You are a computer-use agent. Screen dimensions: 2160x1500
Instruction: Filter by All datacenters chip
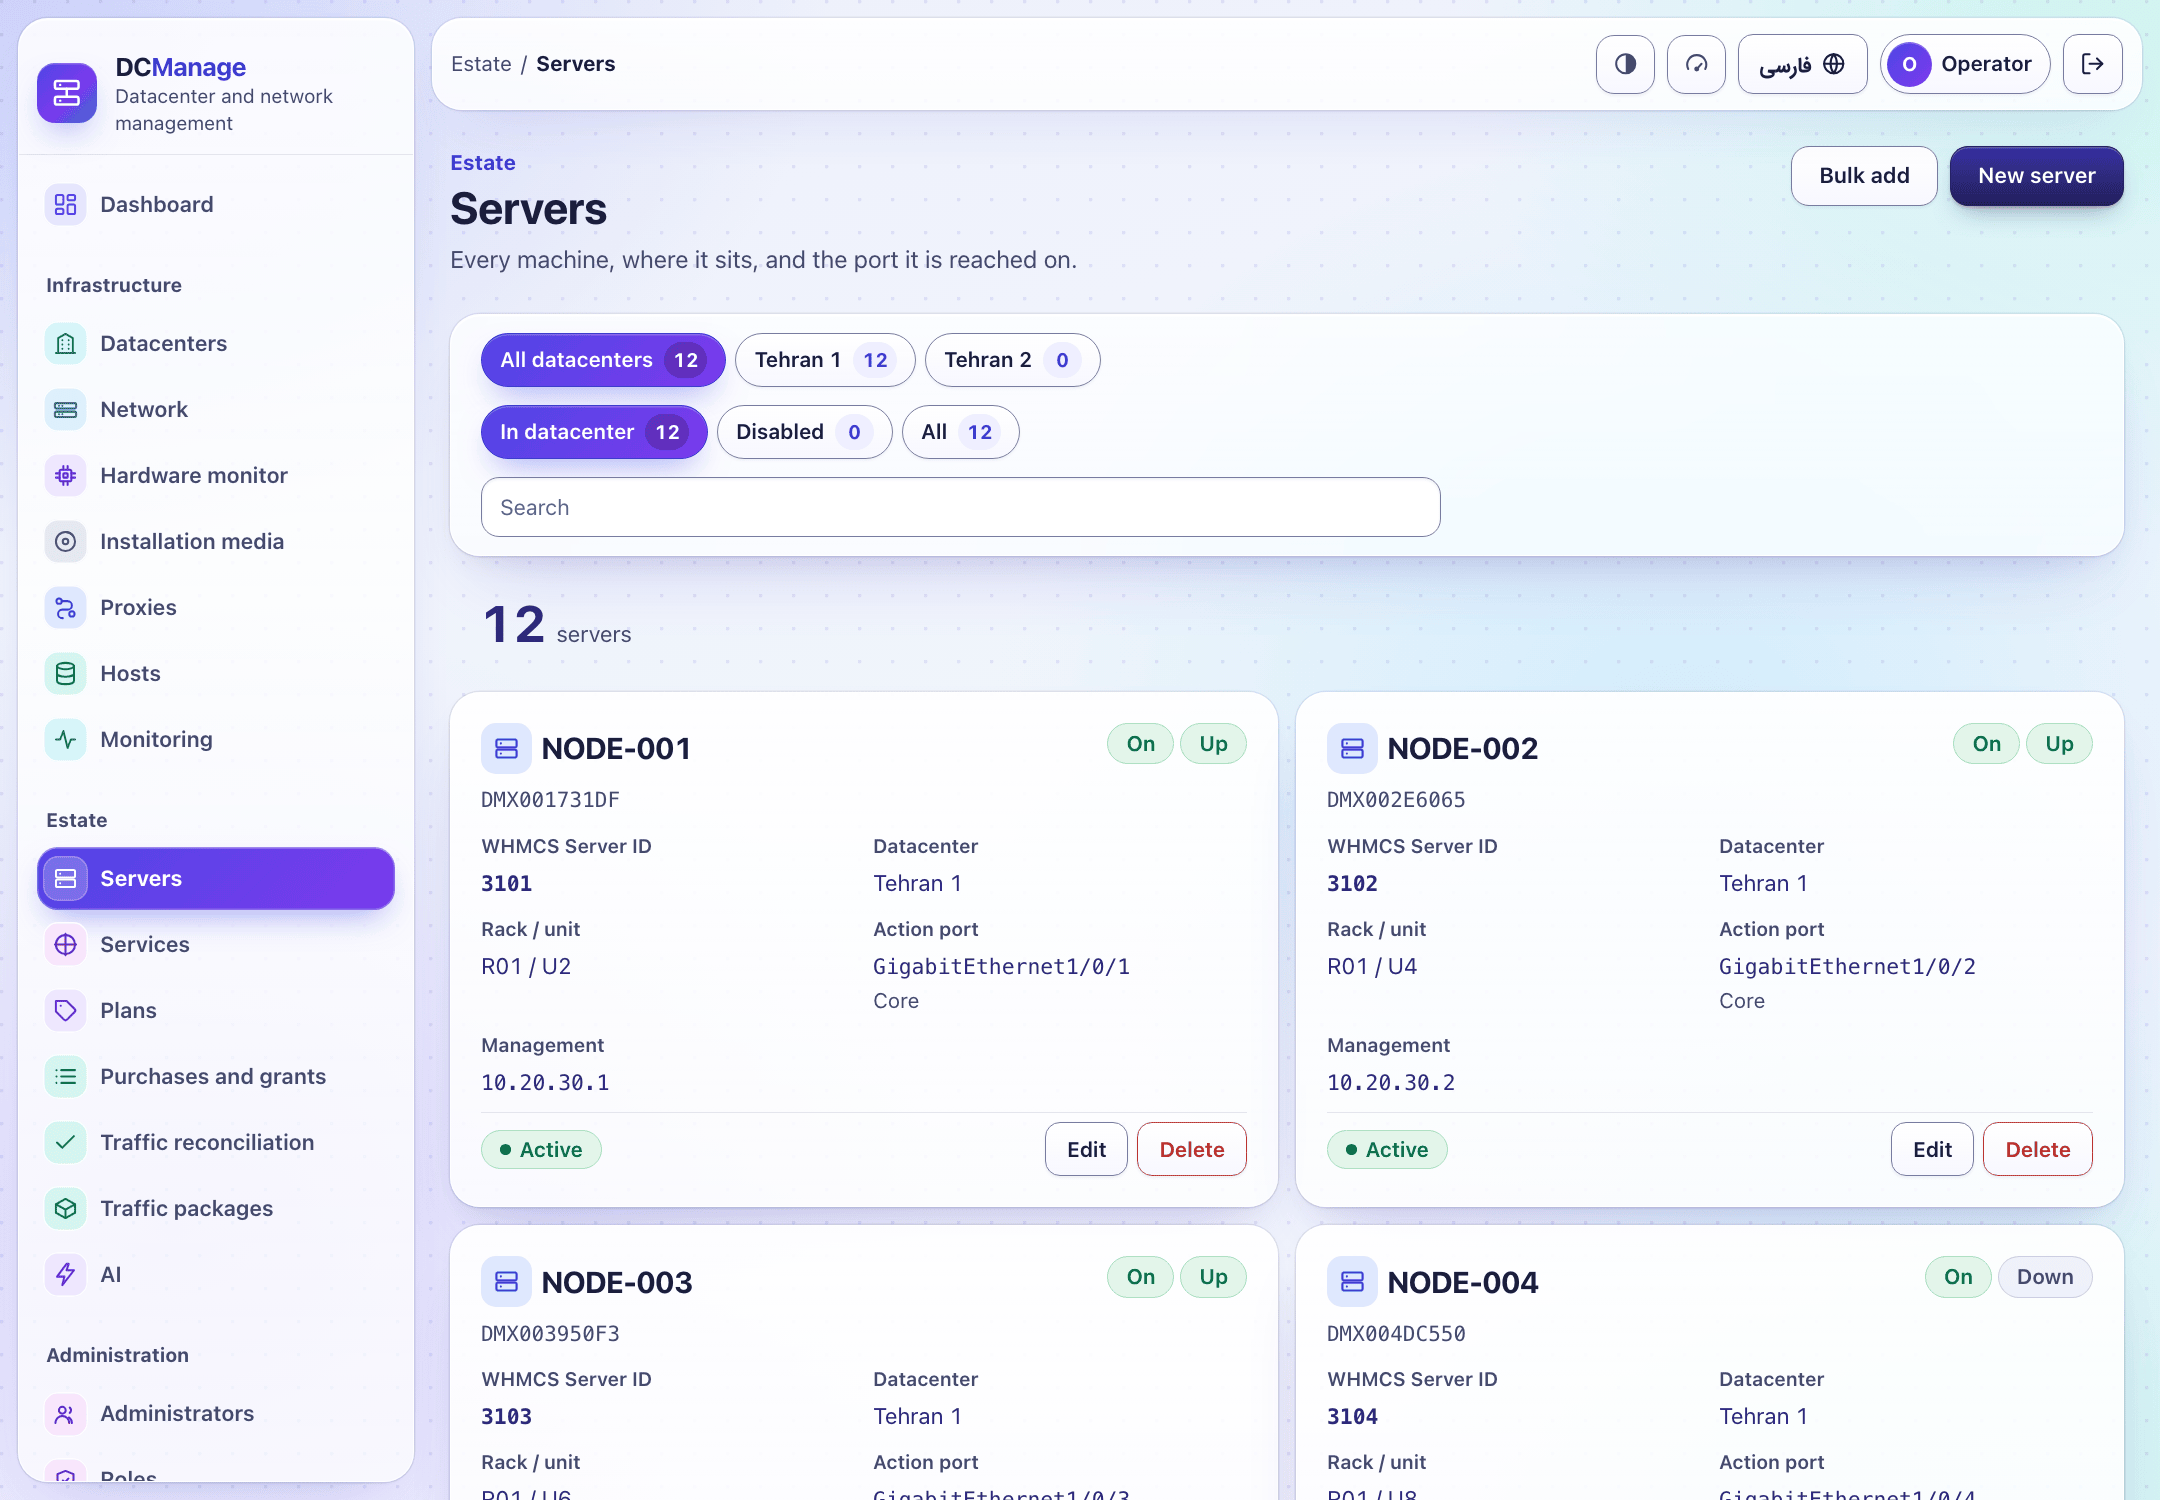pyautogui.click(x=603, y=360)
